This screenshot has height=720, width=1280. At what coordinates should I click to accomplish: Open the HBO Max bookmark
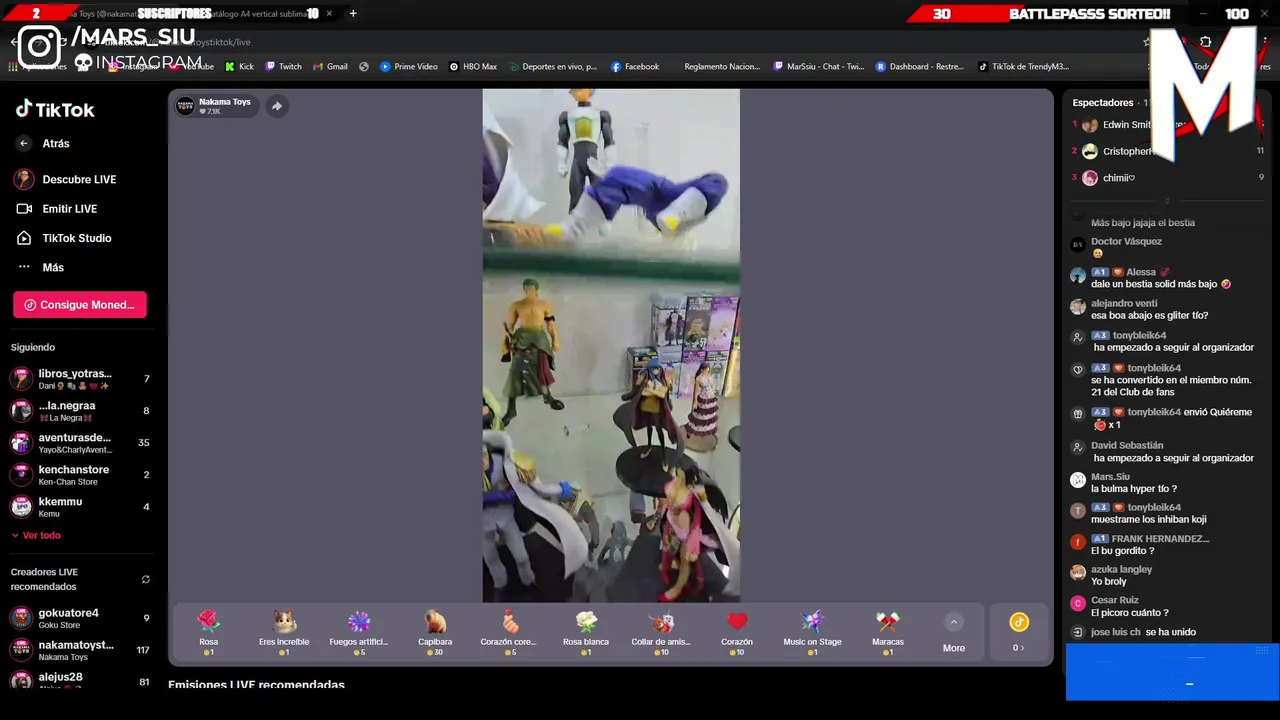pos(473,67)
